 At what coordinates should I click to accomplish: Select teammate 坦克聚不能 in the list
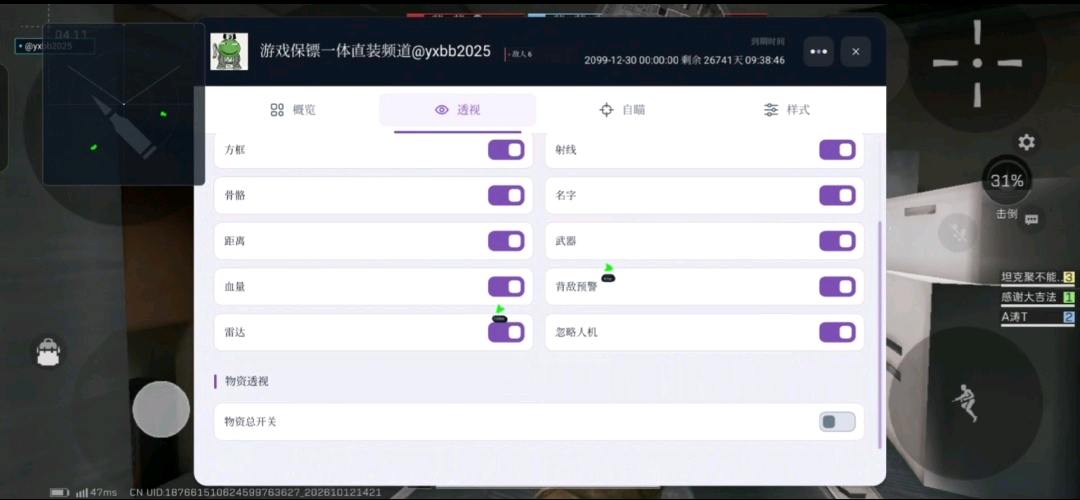point(1037,278)
